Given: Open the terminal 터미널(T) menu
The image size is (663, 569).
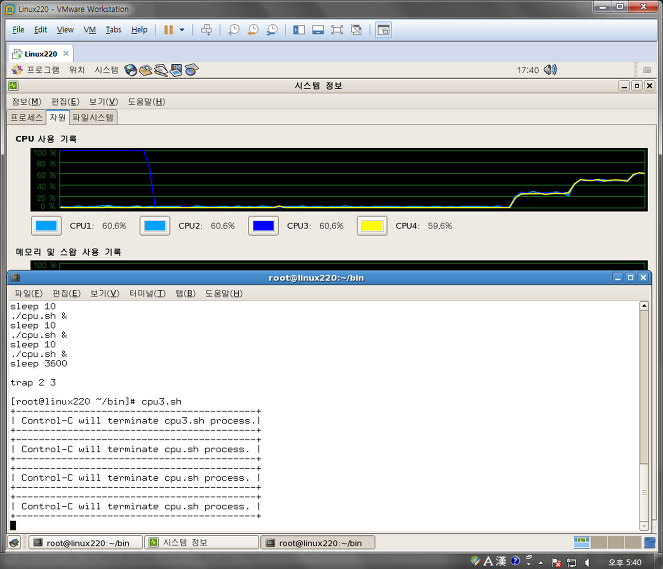Looking at the screenshot, I should click(147, 293).
